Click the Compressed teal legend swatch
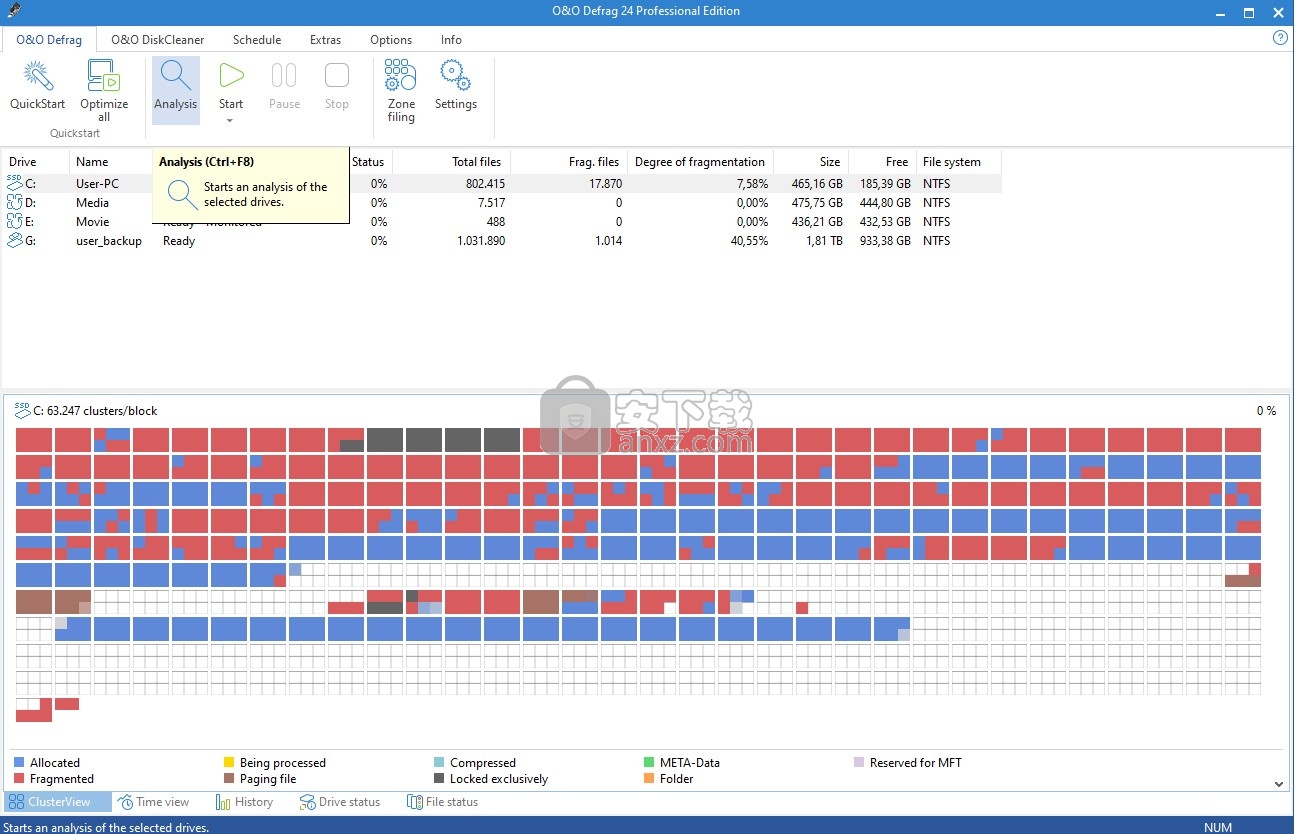This screenshot has width=1296, height=834. point(440,763)
